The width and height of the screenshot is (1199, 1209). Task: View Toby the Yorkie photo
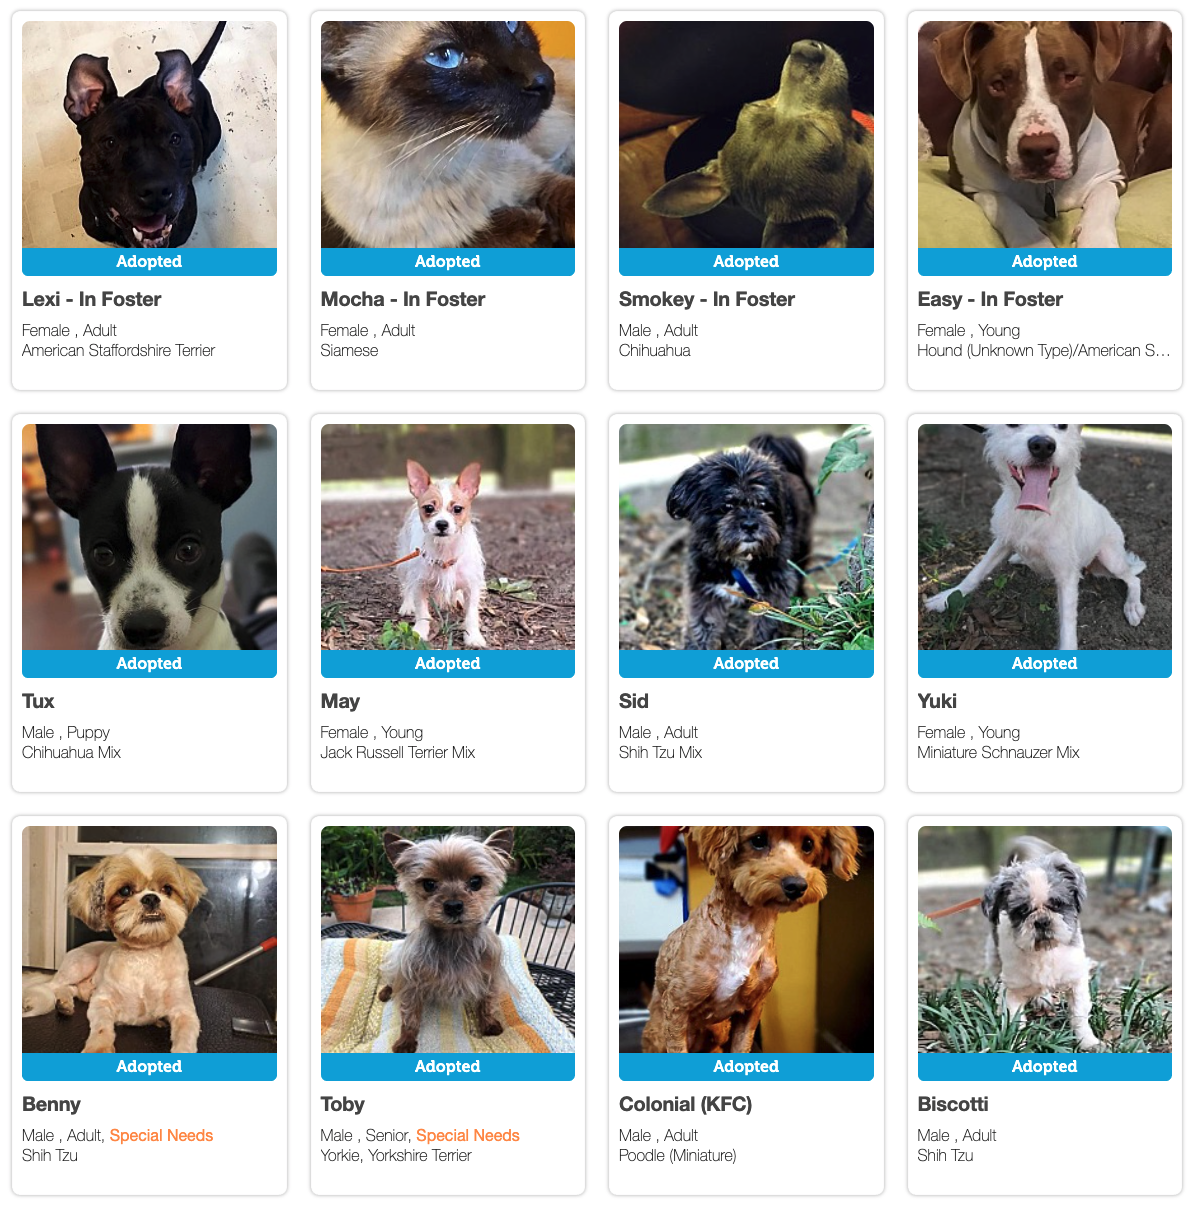(x=447, y=940)
